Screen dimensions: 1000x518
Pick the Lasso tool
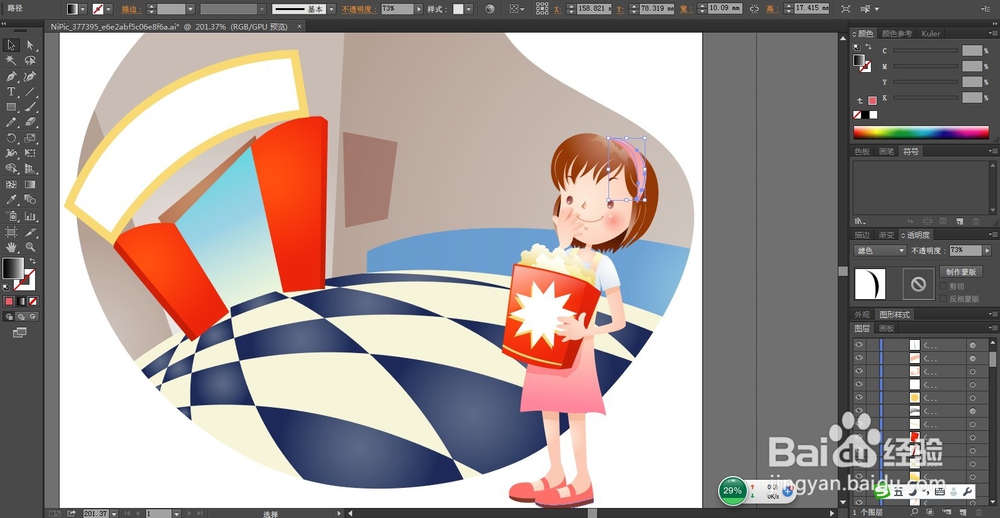[30, 61]
